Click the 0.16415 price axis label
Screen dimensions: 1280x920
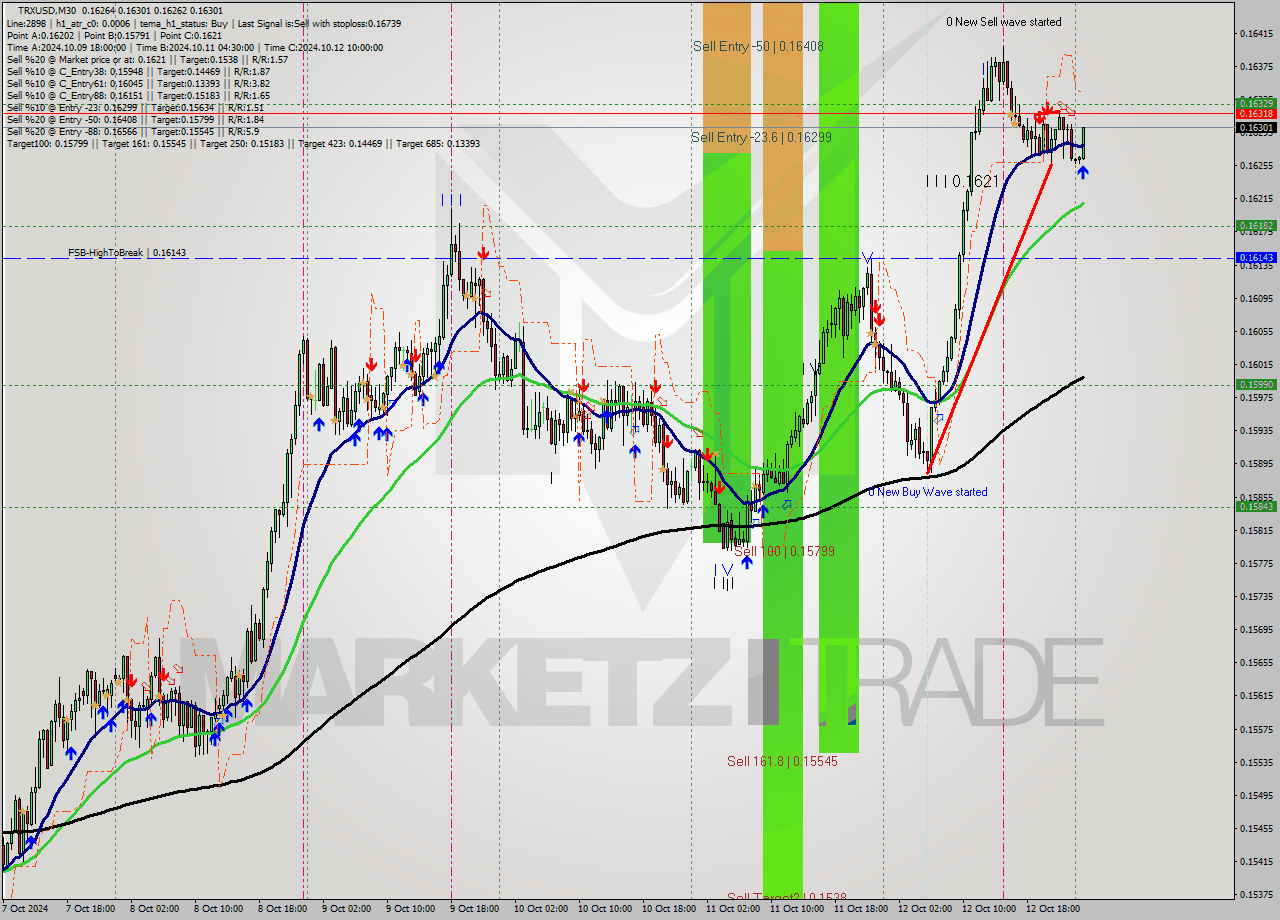(x=1257, y=33)
